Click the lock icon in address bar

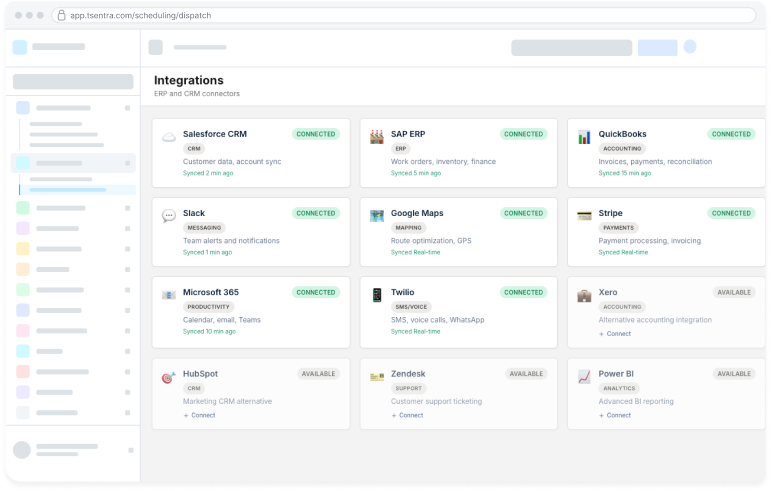[61, 15]
